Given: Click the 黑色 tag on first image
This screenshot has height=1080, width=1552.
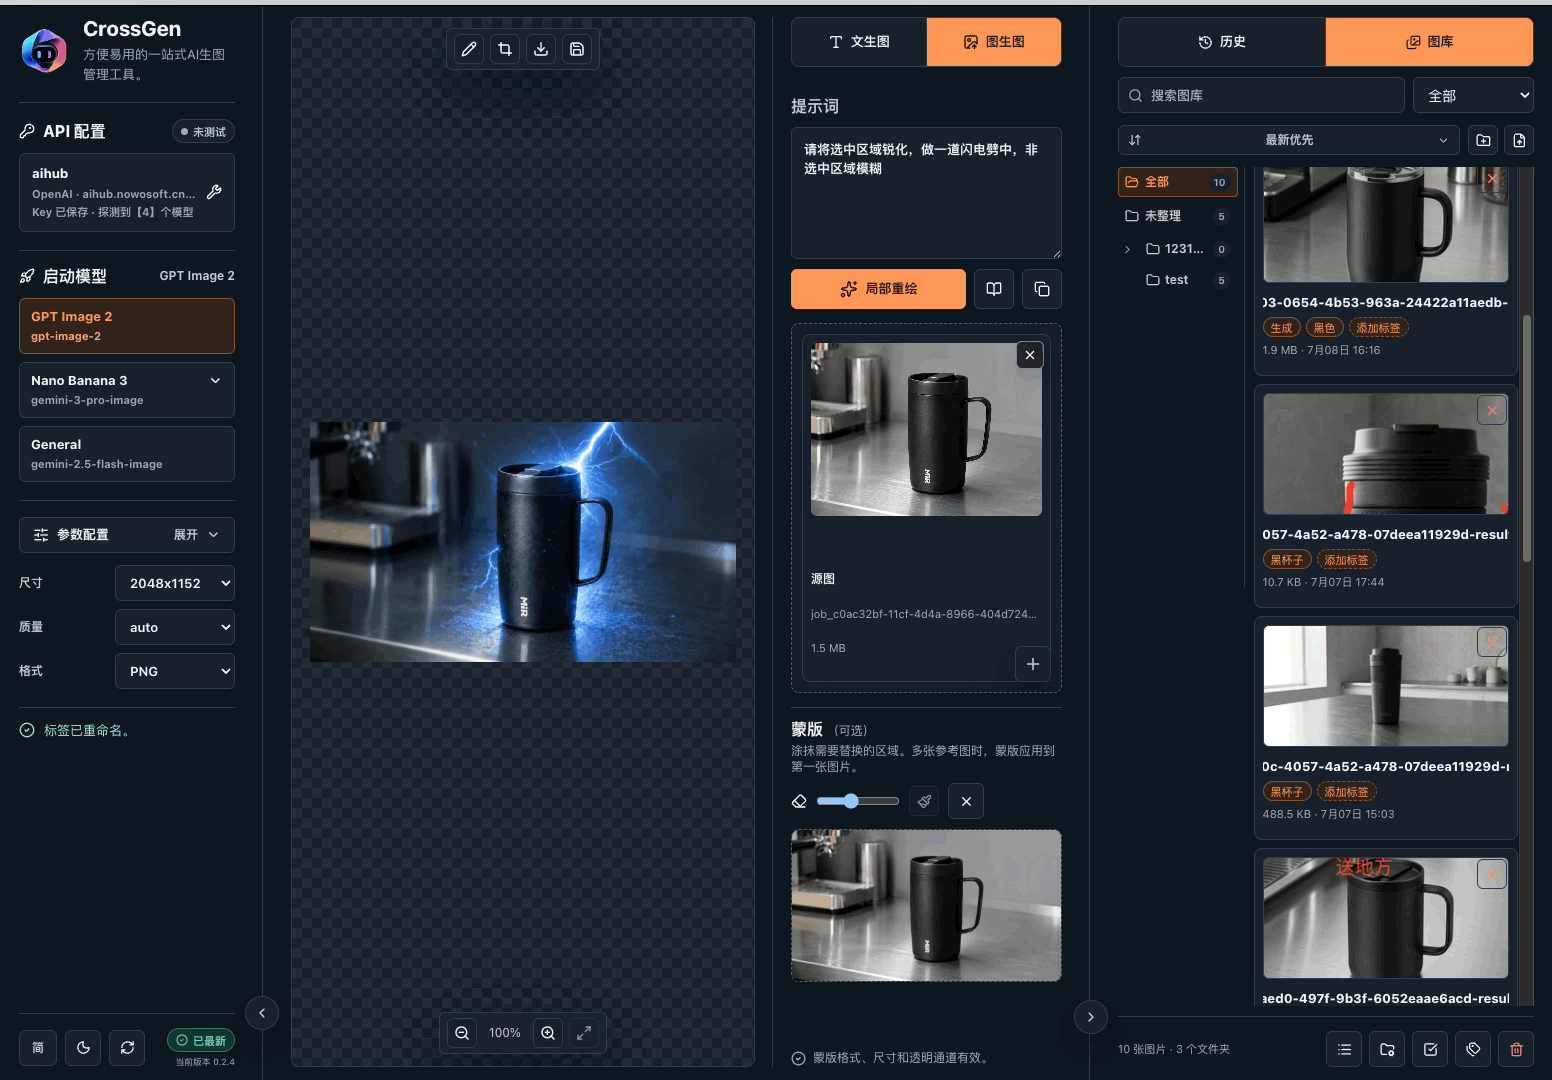Looking at the screenshot, I should click(x=1325, y=328).
